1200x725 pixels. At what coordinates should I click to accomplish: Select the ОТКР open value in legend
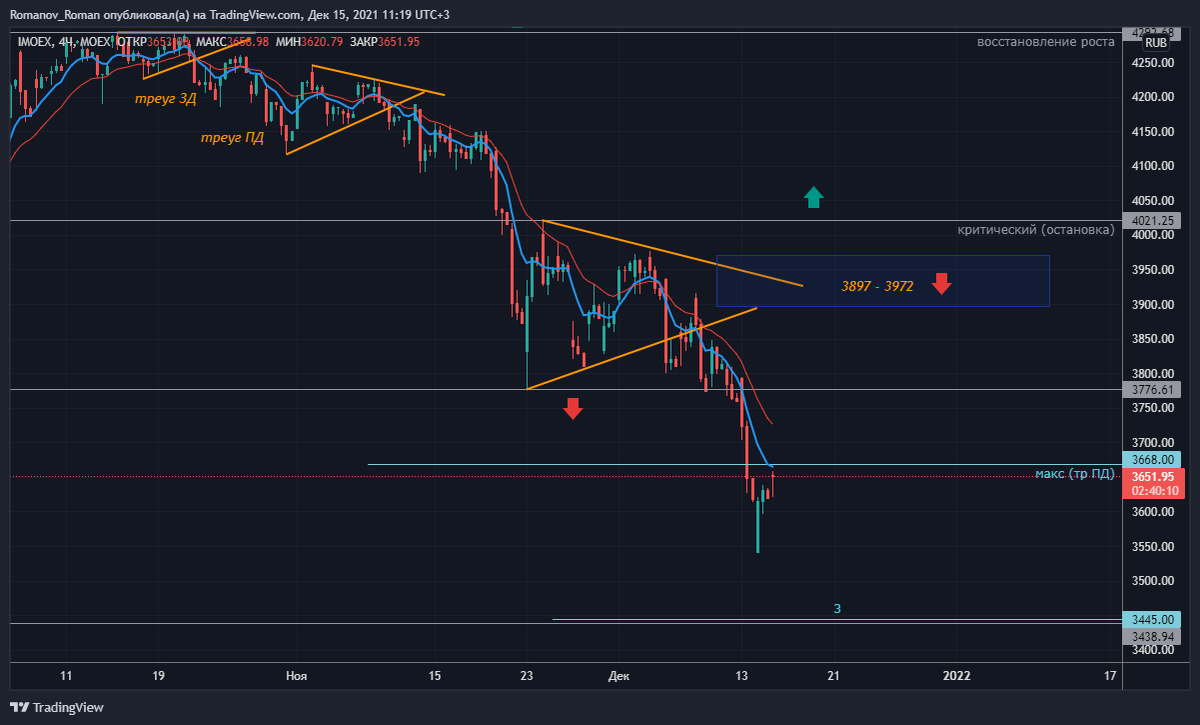click(x=155, y=41)
